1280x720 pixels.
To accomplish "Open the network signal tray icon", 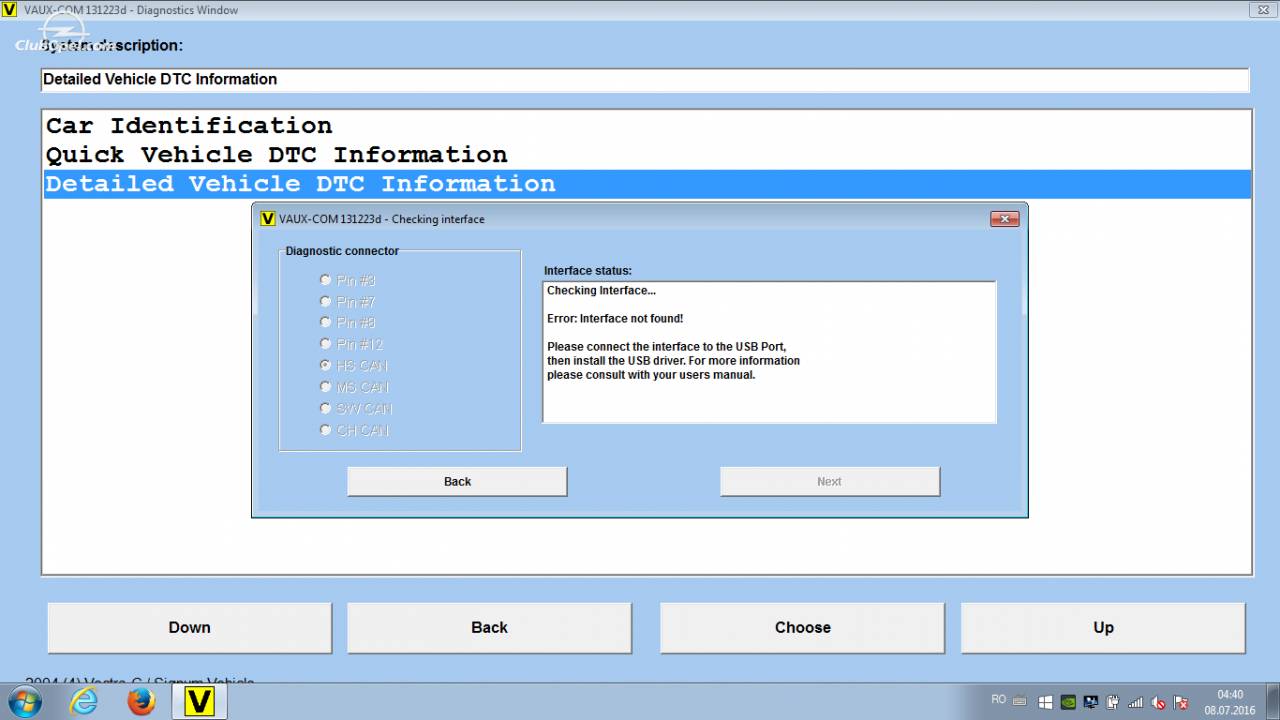I will click(x=1135, y=702).
